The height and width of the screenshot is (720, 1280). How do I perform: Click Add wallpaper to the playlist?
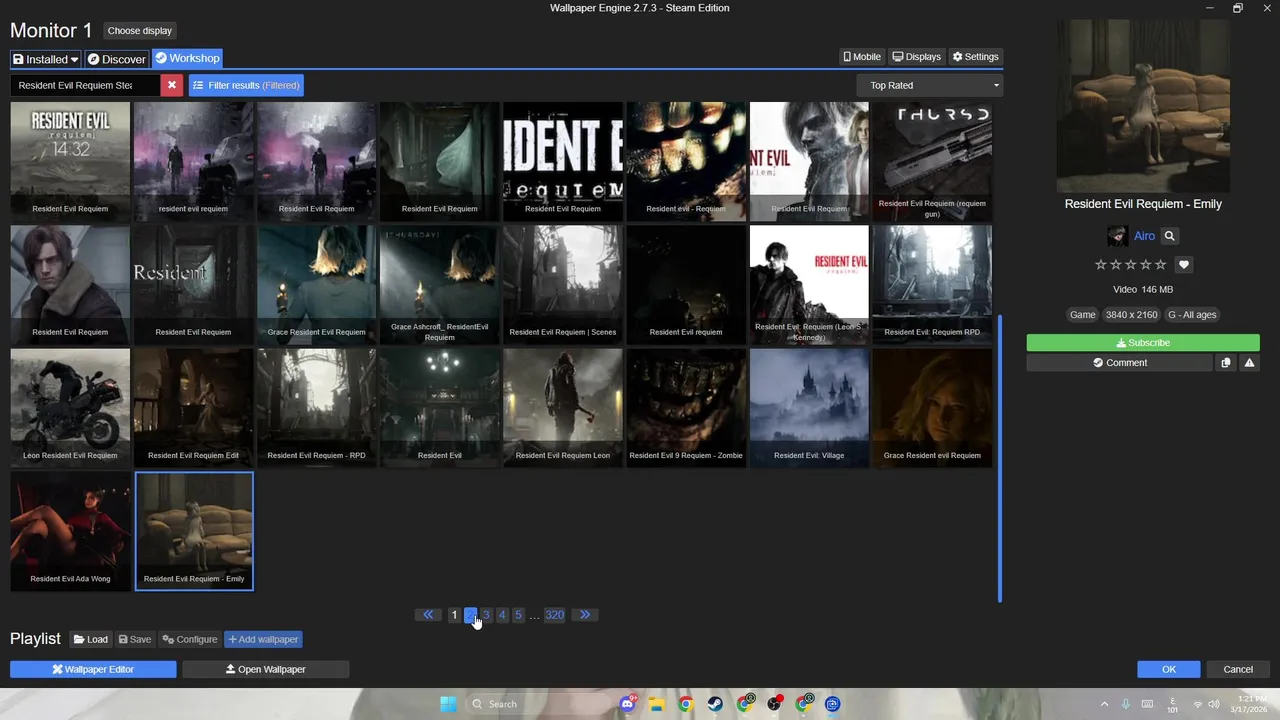point(263,639)
